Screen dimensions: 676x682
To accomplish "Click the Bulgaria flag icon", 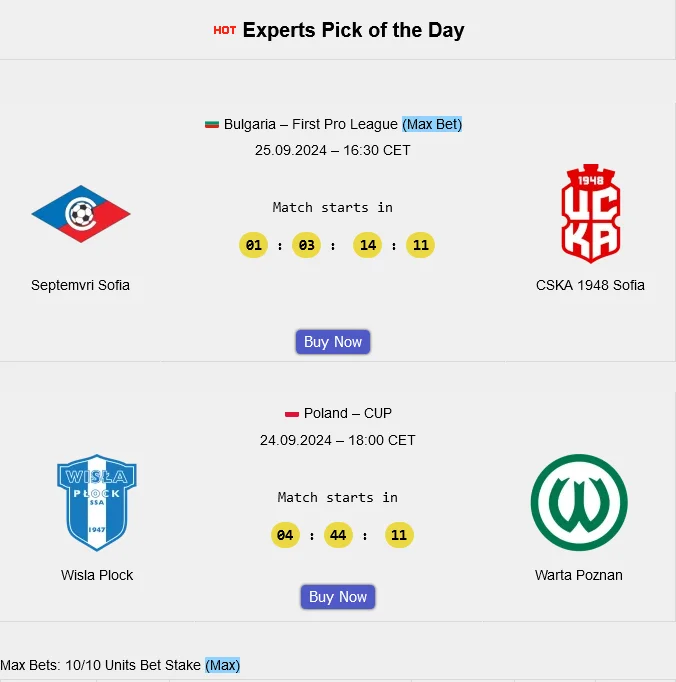I will 212,125.
